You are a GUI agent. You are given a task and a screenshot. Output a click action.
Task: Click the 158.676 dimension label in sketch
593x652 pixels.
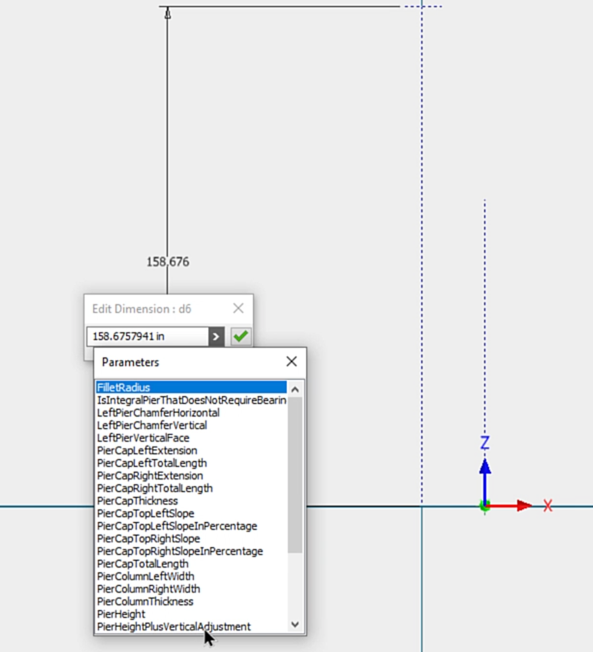168,262
